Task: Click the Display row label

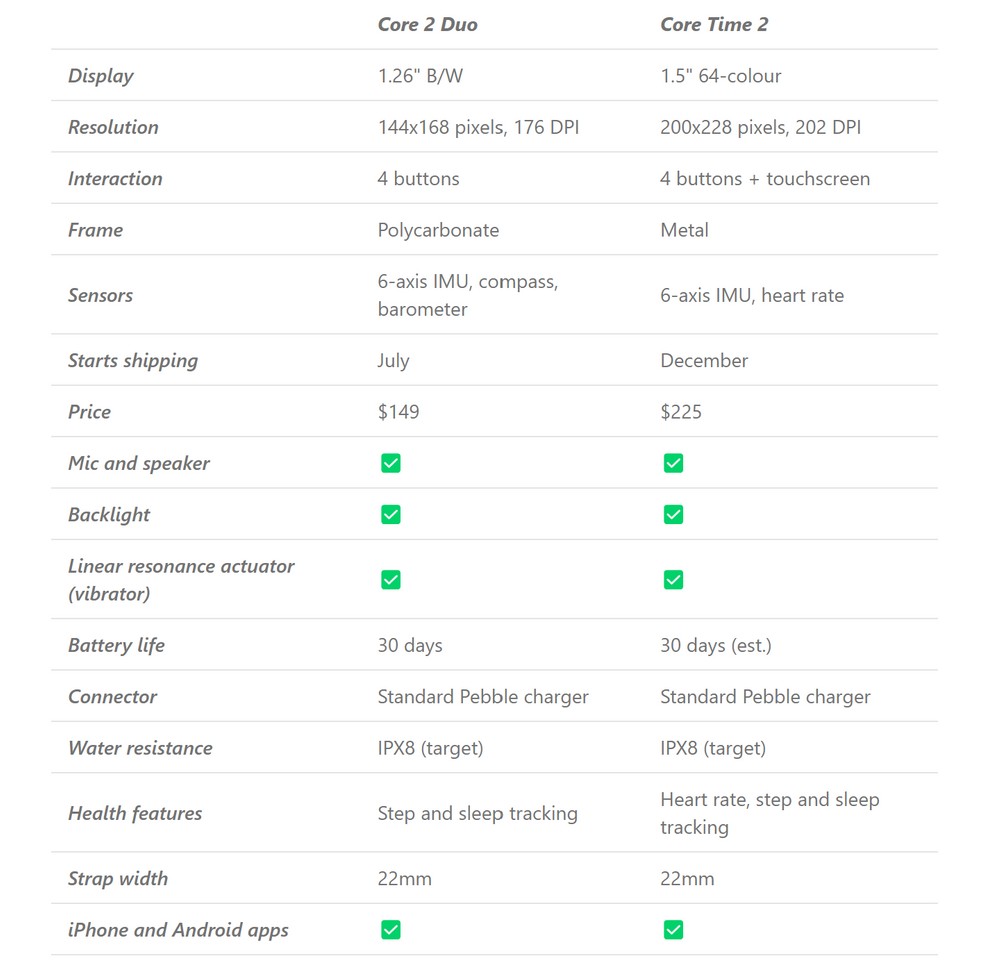Action: (x=100, y=76)
